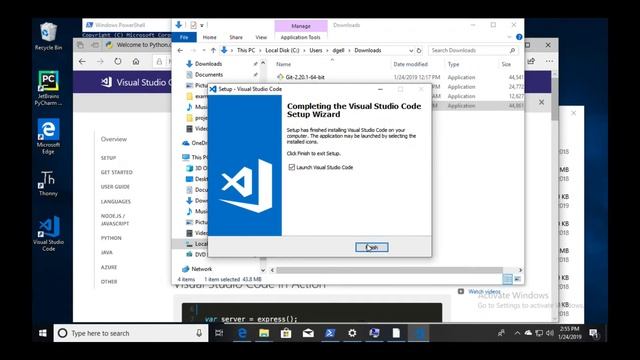Select Network in navigation pane
The height and width of the screenshot is (360, 640).
tap(202, 269)
